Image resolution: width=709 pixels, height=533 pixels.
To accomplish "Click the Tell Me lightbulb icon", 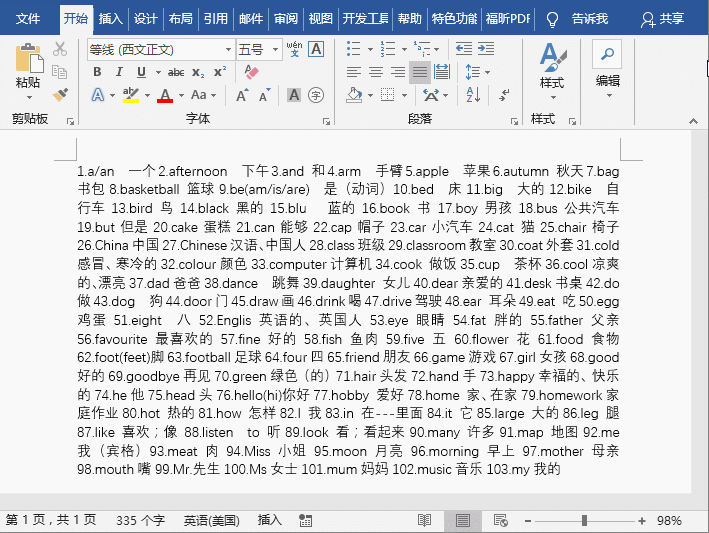I will pos(552,19).
